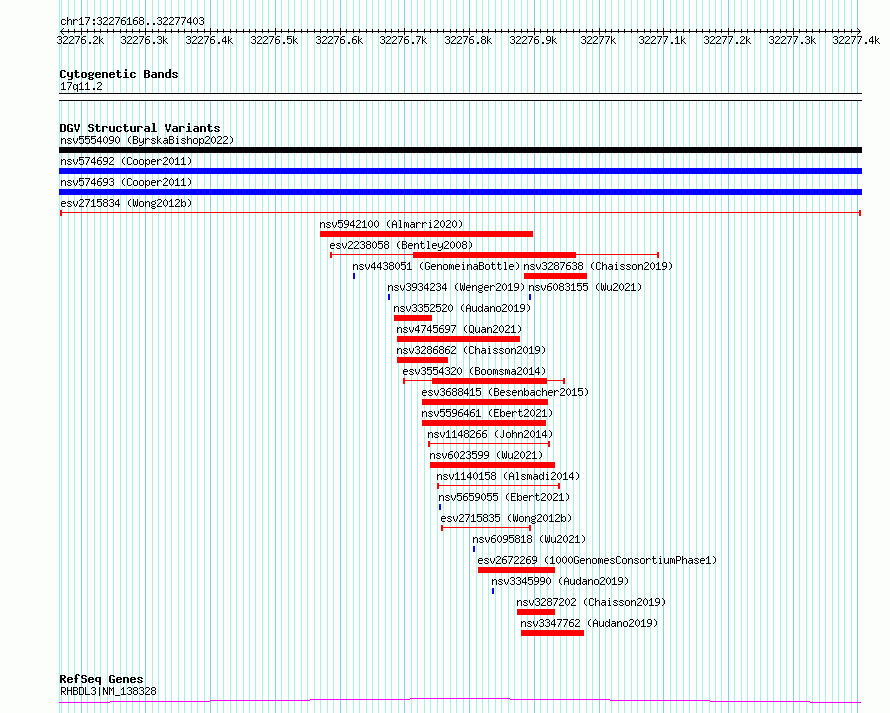Click the nsv5554090 (ByrskaBishop2022) variant label
This screenshot has height=713, width=890.
[147, 140]
